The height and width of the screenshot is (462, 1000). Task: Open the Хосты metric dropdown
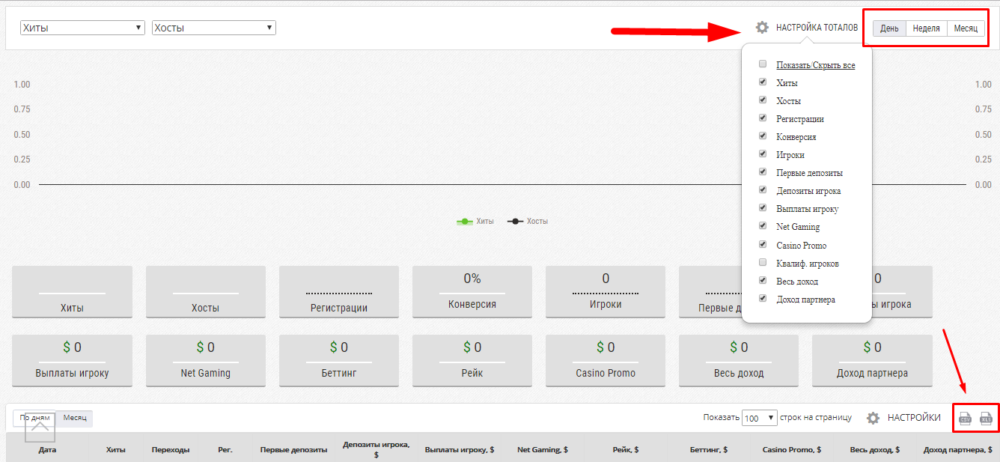[213, 28]
